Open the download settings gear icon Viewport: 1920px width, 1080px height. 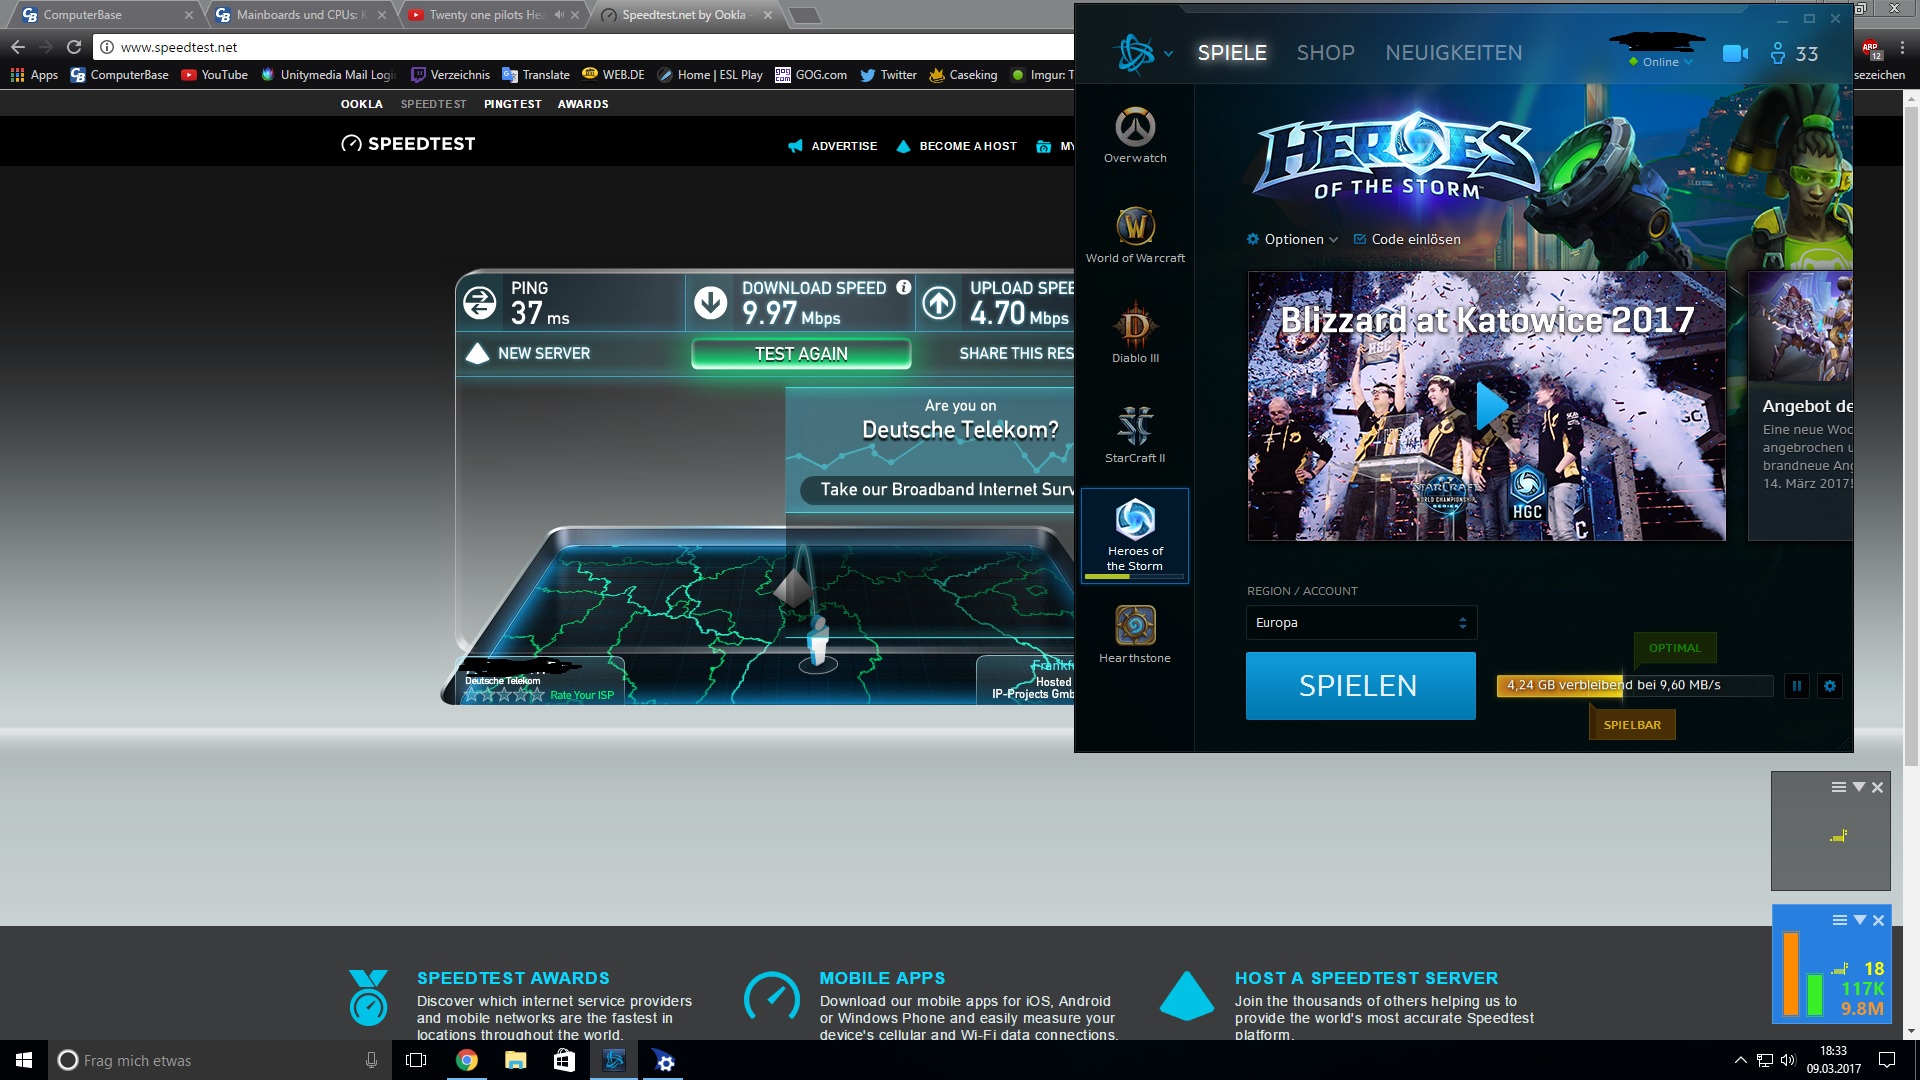click(1830, 686)
